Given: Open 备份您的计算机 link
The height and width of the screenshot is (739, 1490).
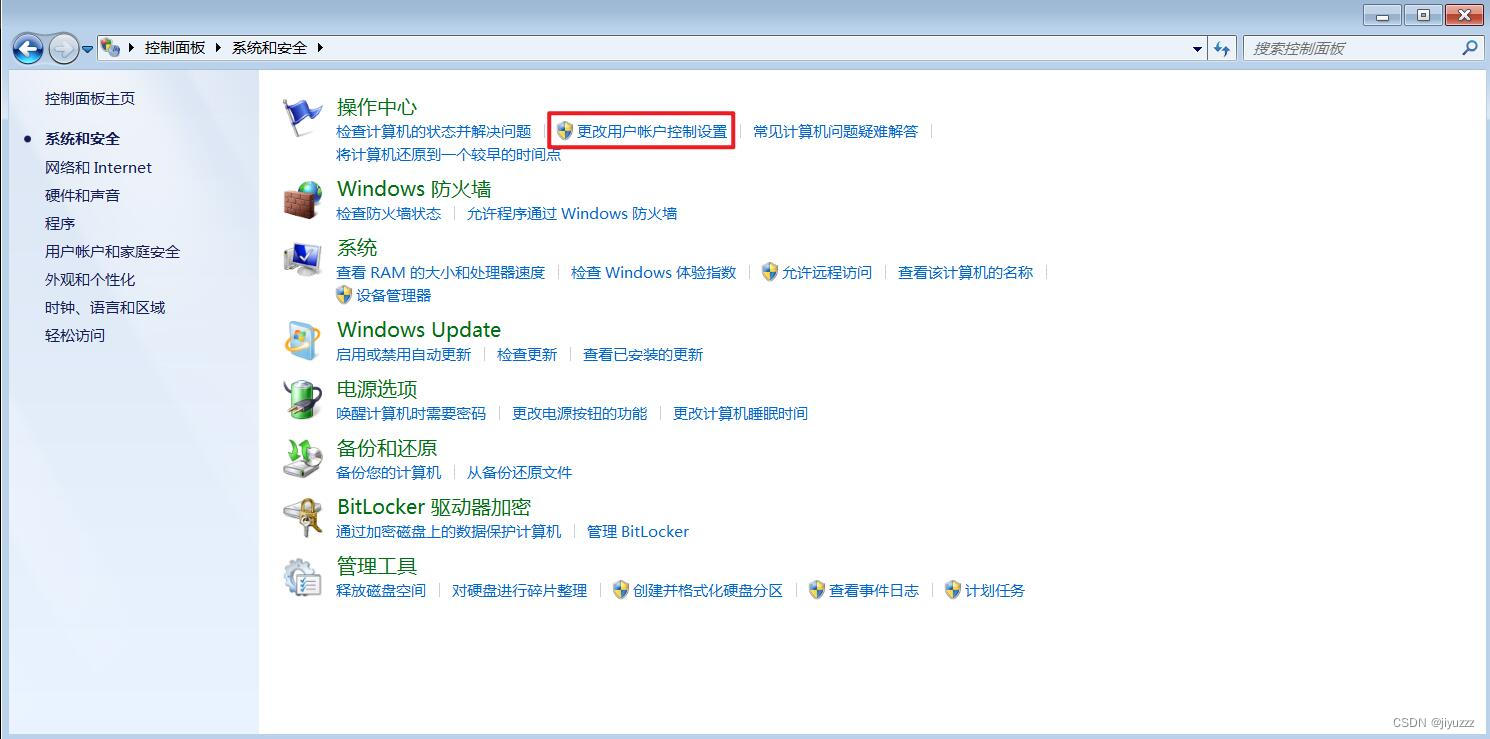Looking at the screenshot, I should coord(388,472).
